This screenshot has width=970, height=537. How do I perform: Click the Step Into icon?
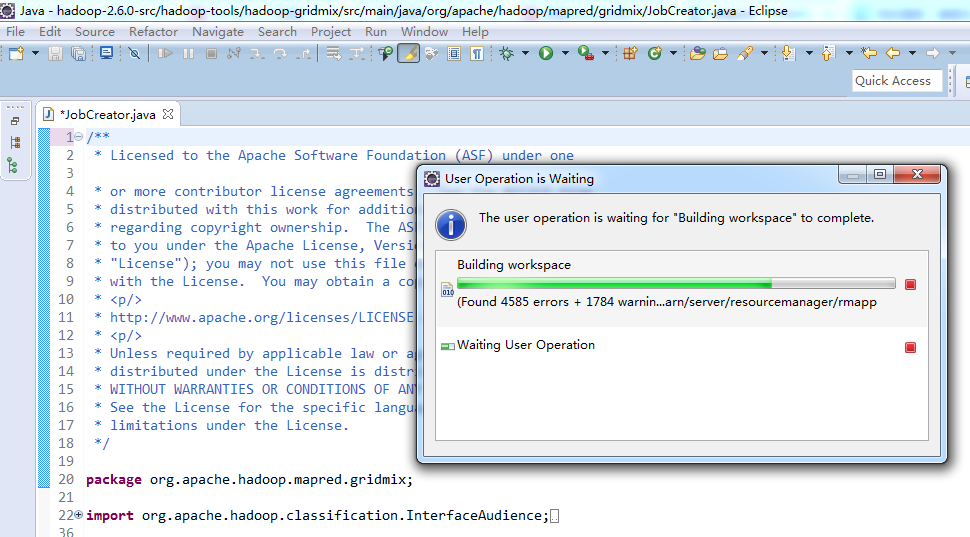tap(257, 54)
